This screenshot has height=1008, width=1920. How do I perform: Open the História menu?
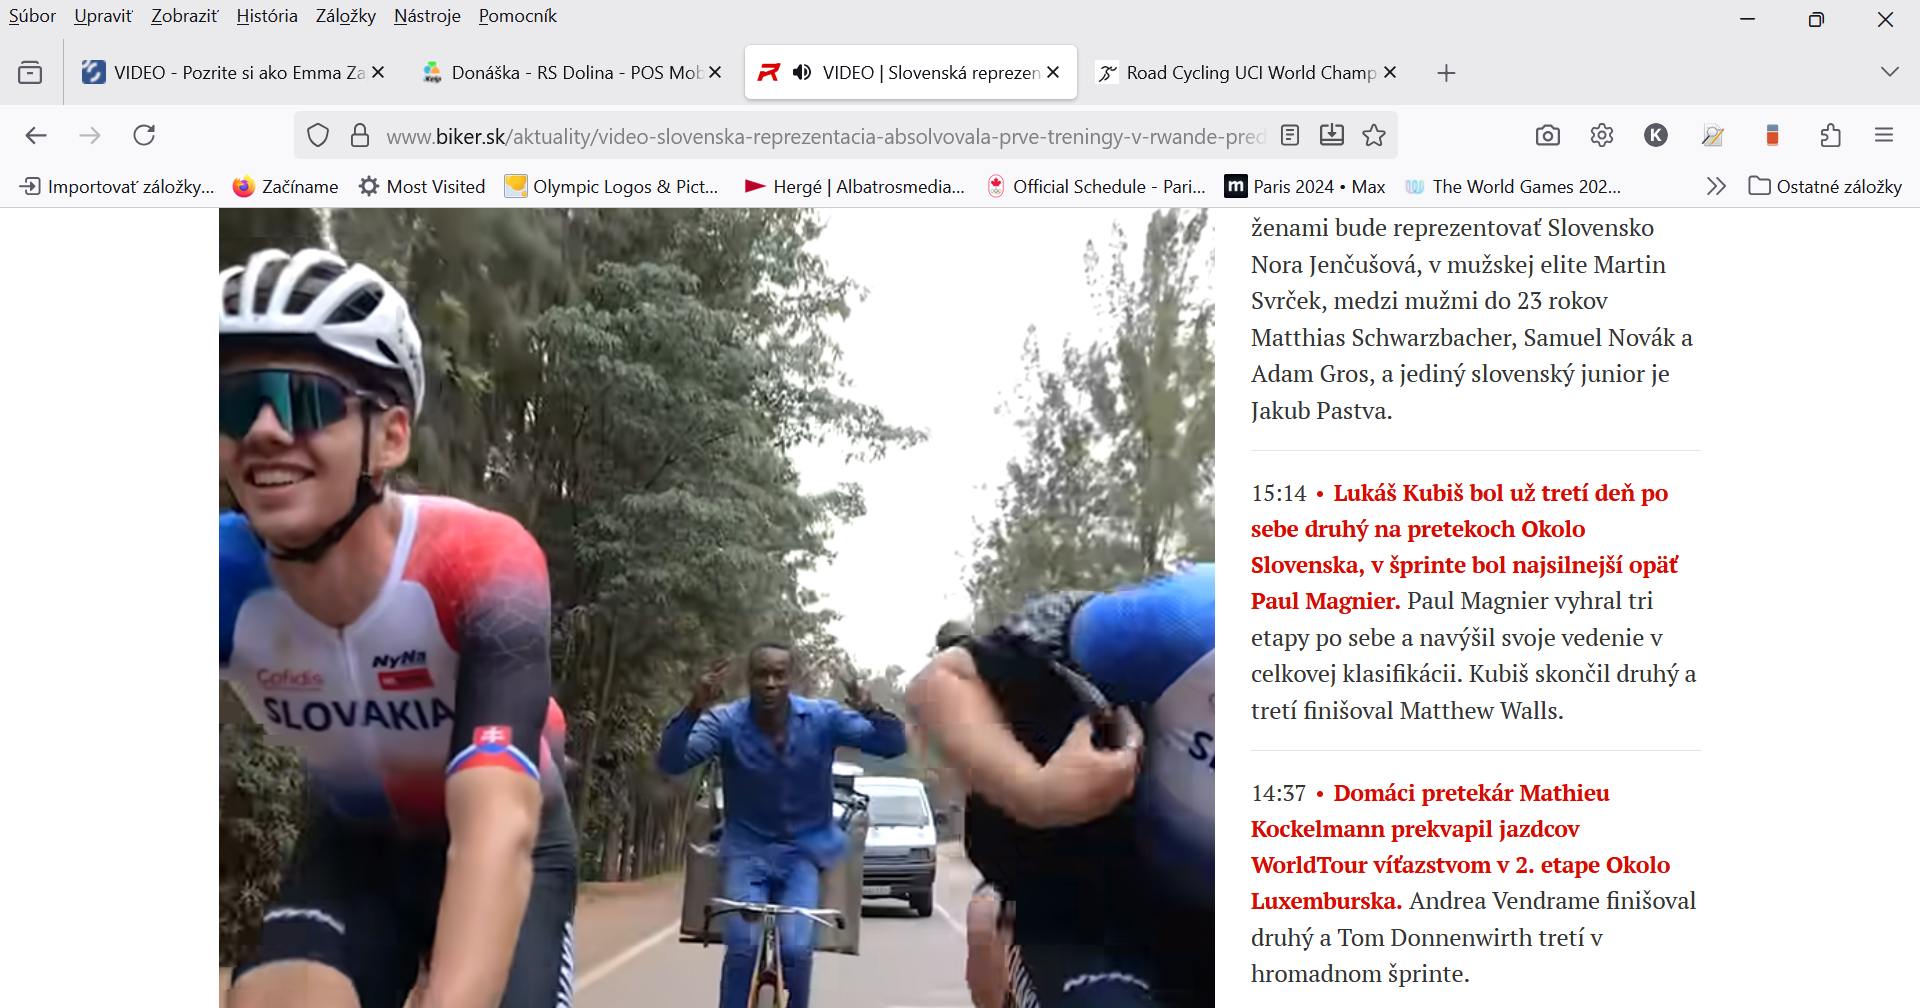pyautogui.click(x=266, y=16)
